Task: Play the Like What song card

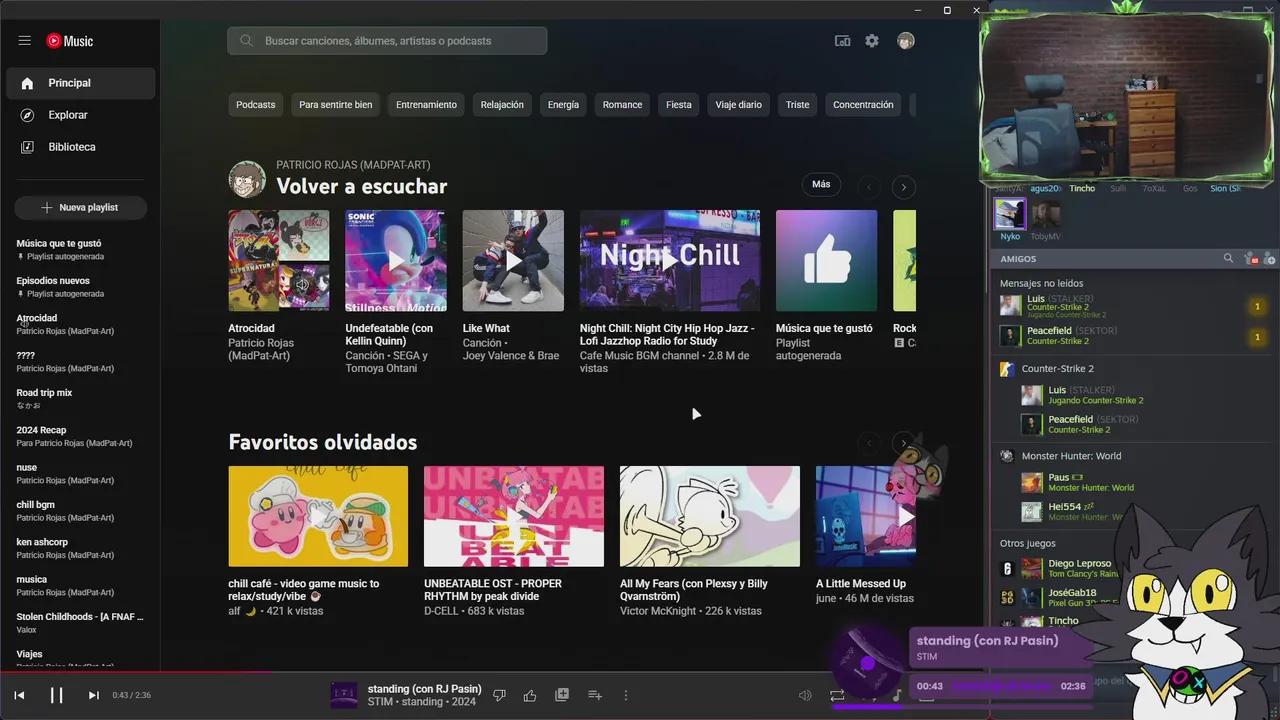Action: [513, 260]
